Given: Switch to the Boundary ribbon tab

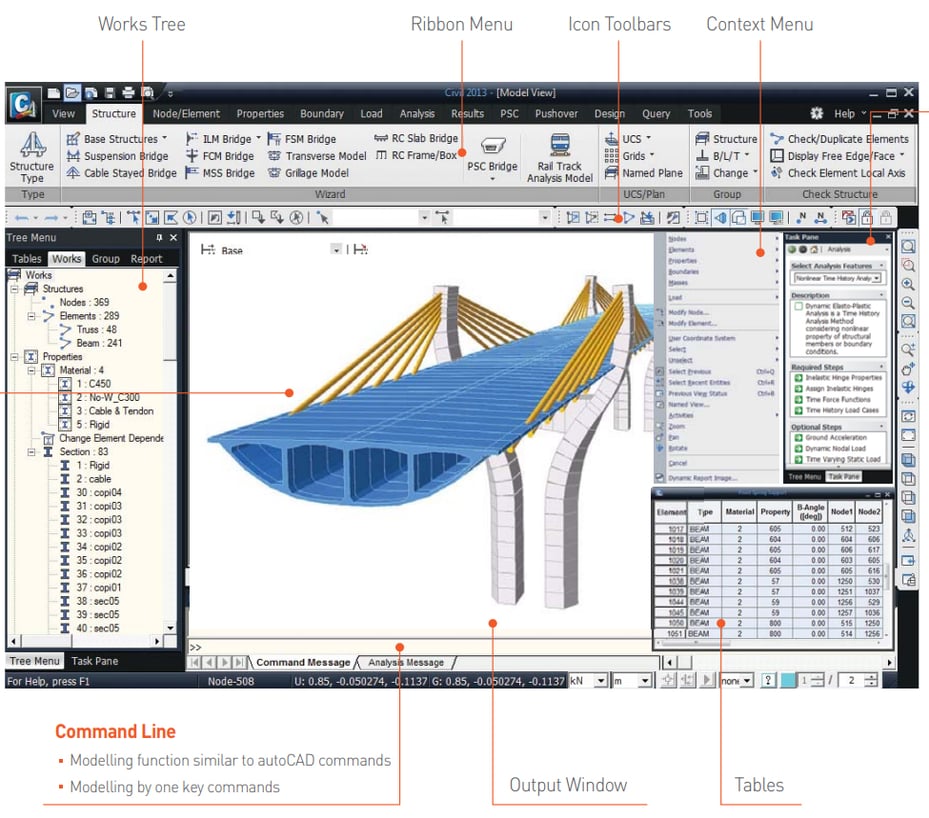Looking at the screenshot, I should coord(322,114).
